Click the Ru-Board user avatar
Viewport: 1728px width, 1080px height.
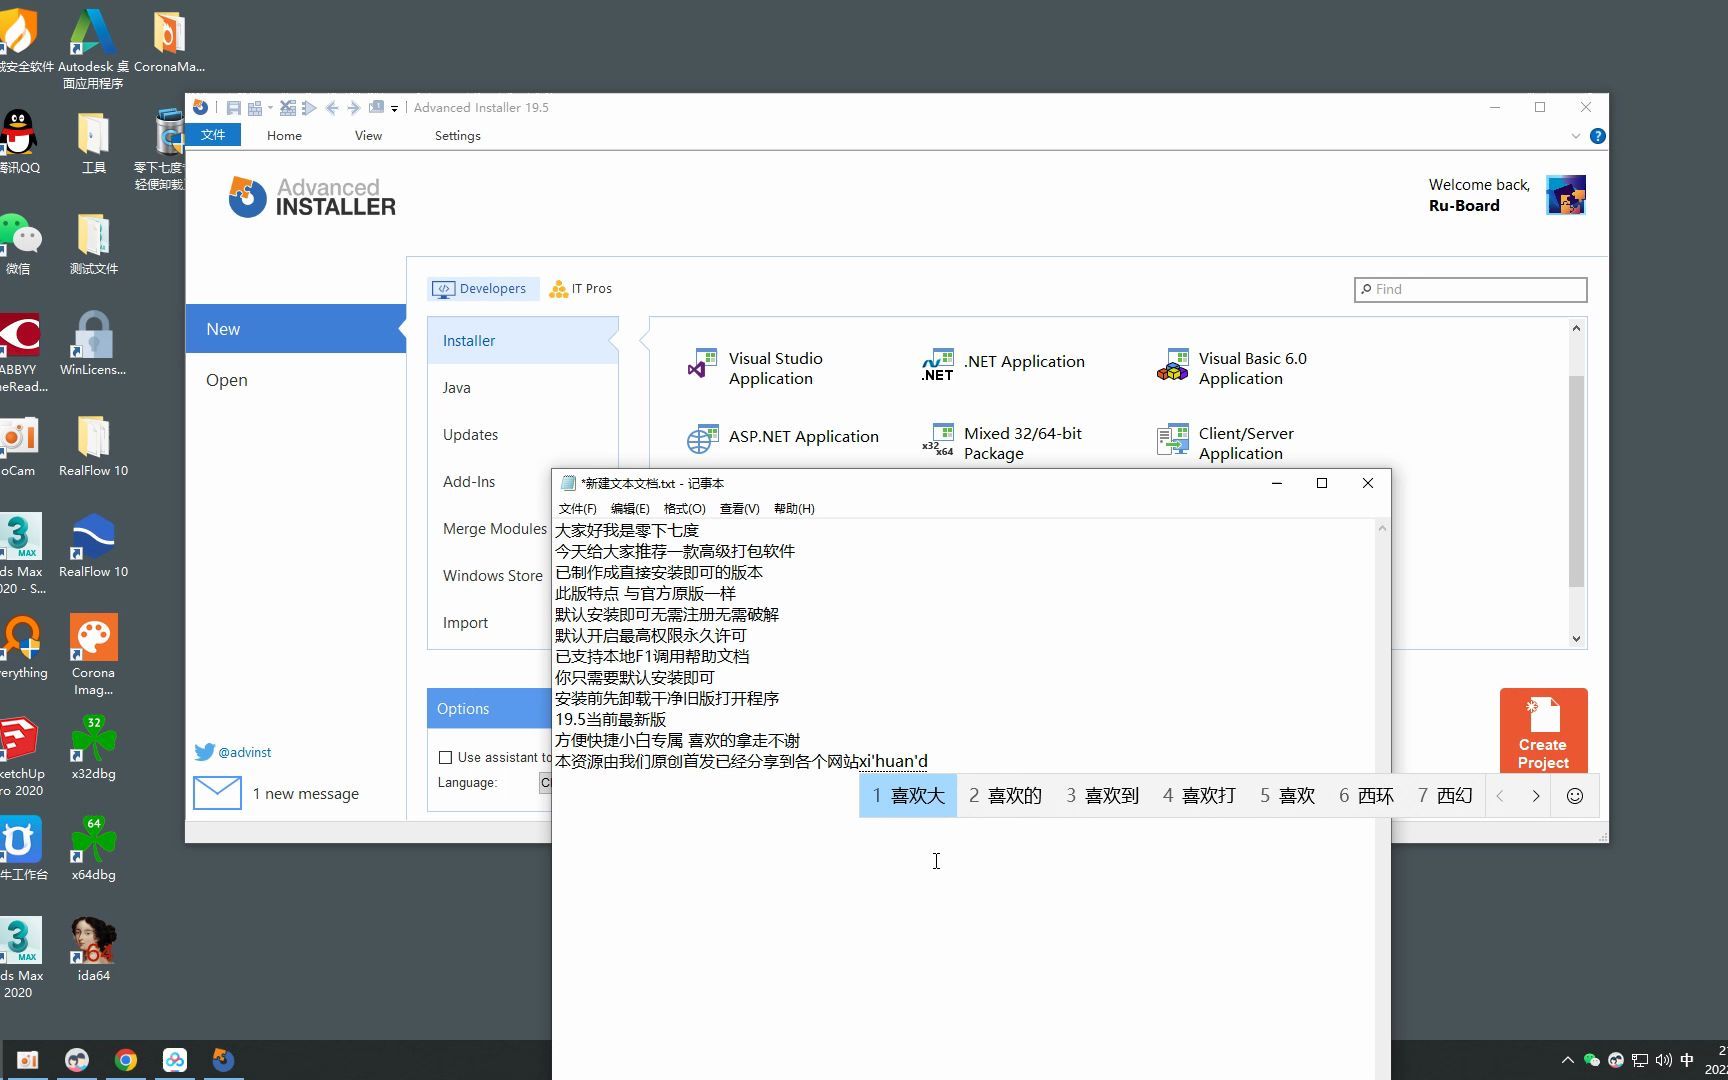(x=1566, y=195)
